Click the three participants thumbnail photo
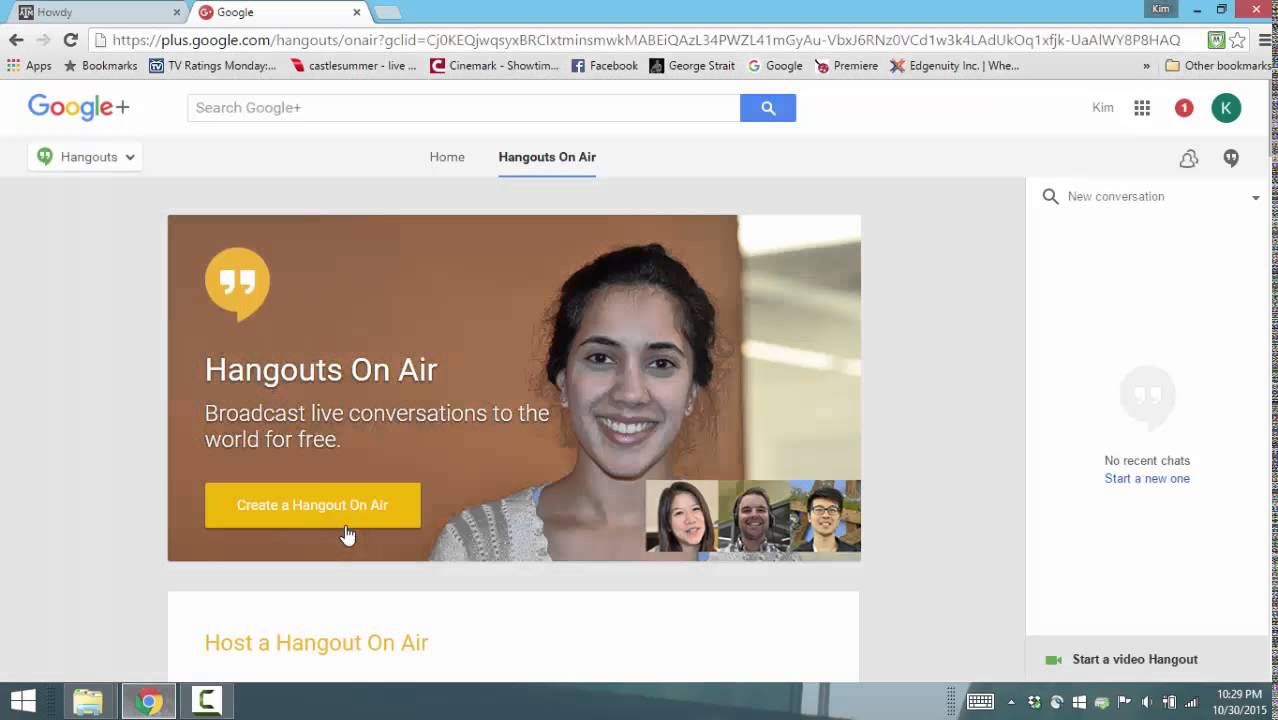1278x720 pixels. pos(753,516)
